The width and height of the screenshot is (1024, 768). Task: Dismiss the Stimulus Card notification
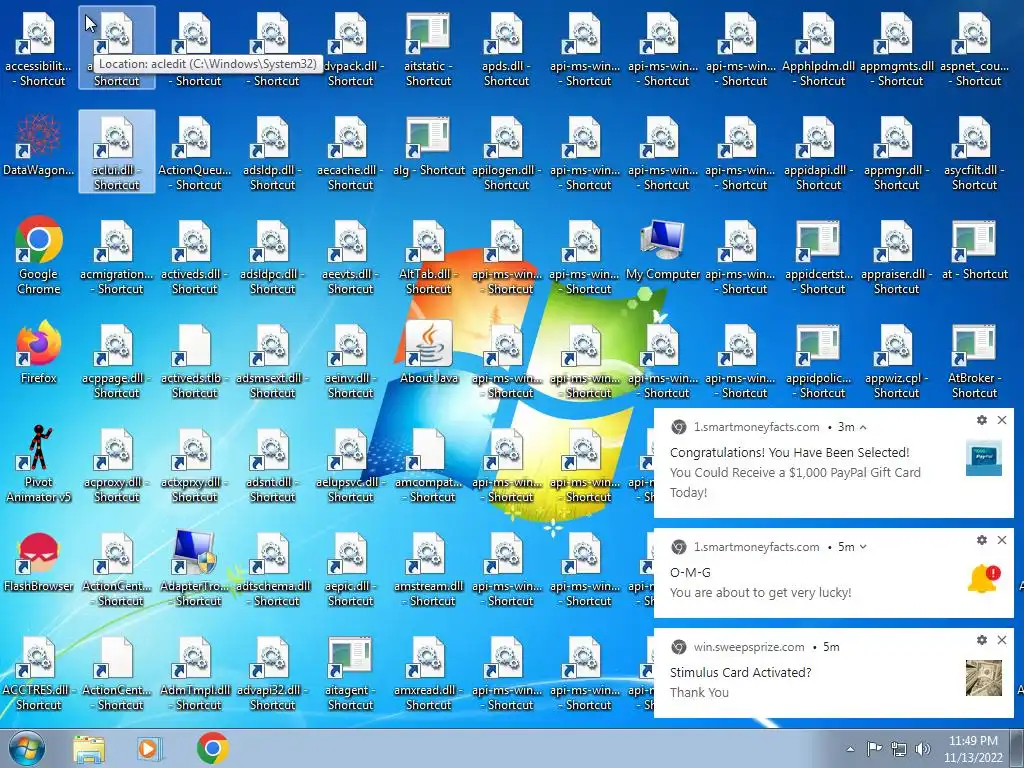[x=1002, y=640]
